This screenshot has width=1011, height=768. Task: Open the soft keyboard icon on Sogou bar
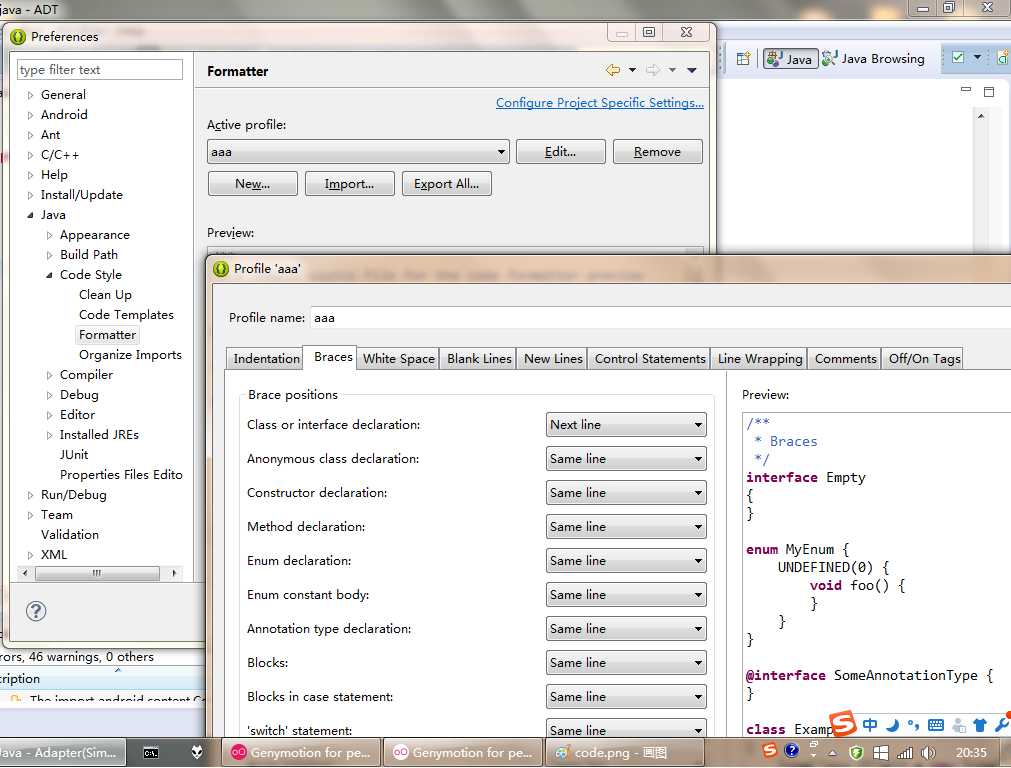(x=936, y=725)
